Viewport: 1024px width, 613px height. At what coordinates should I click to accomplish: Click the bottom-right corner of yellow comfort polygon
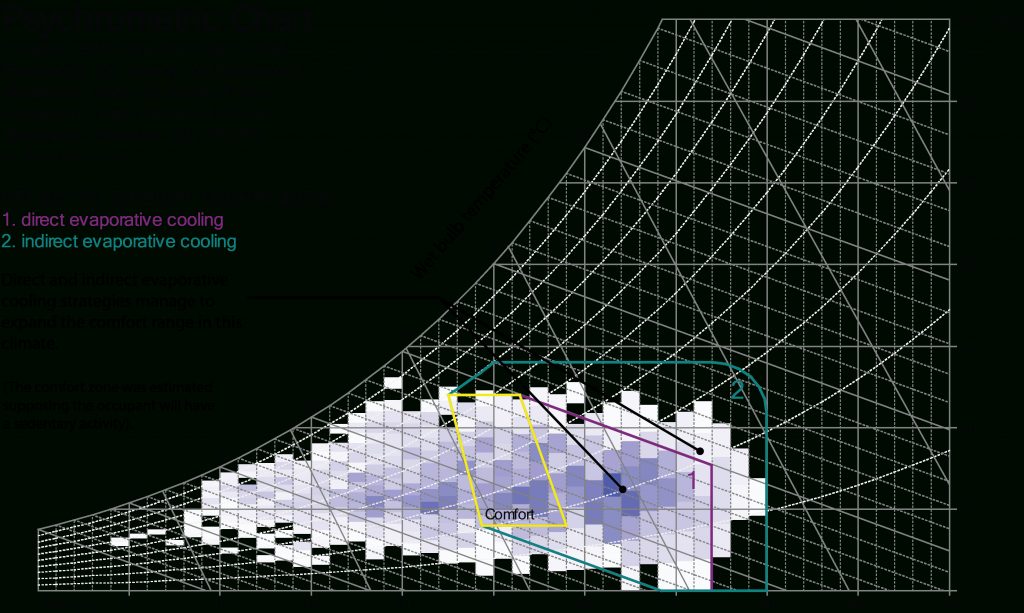point(565,525)
